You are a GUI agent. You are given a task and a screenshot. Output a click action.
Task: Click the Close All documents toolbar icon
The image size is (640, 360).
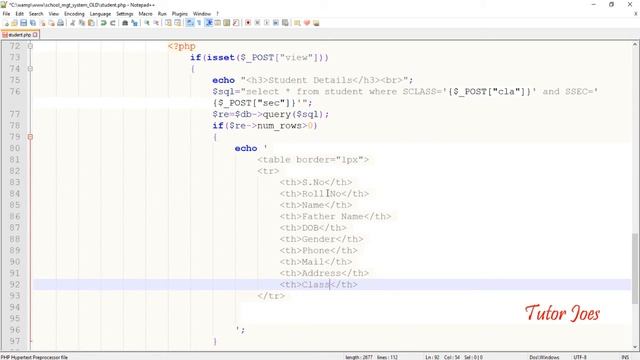(51, 23)
